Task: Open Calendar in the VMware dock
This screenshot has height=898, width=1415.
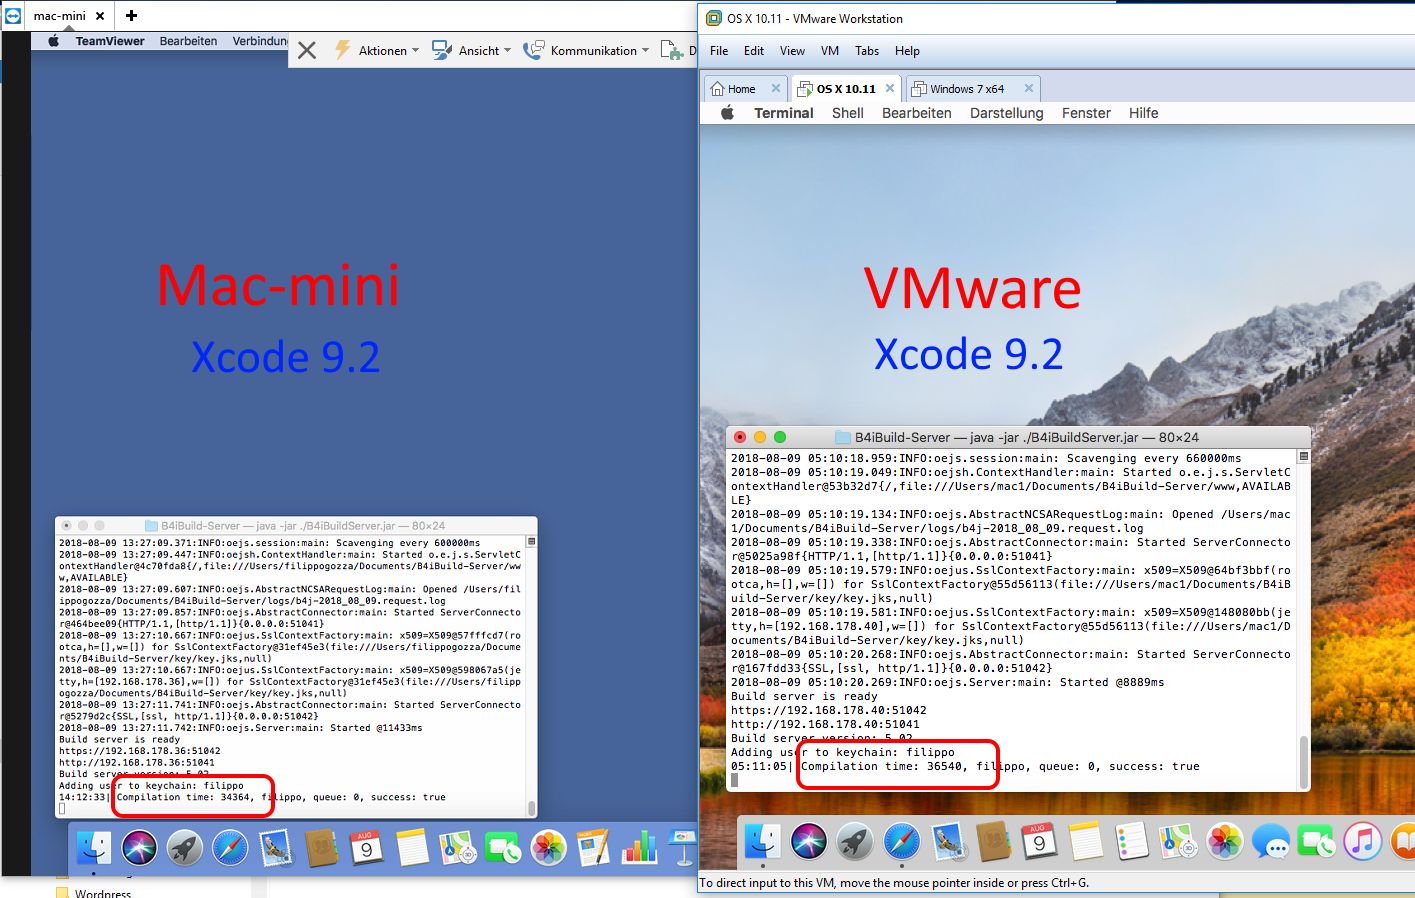Action: (1039, 841)
